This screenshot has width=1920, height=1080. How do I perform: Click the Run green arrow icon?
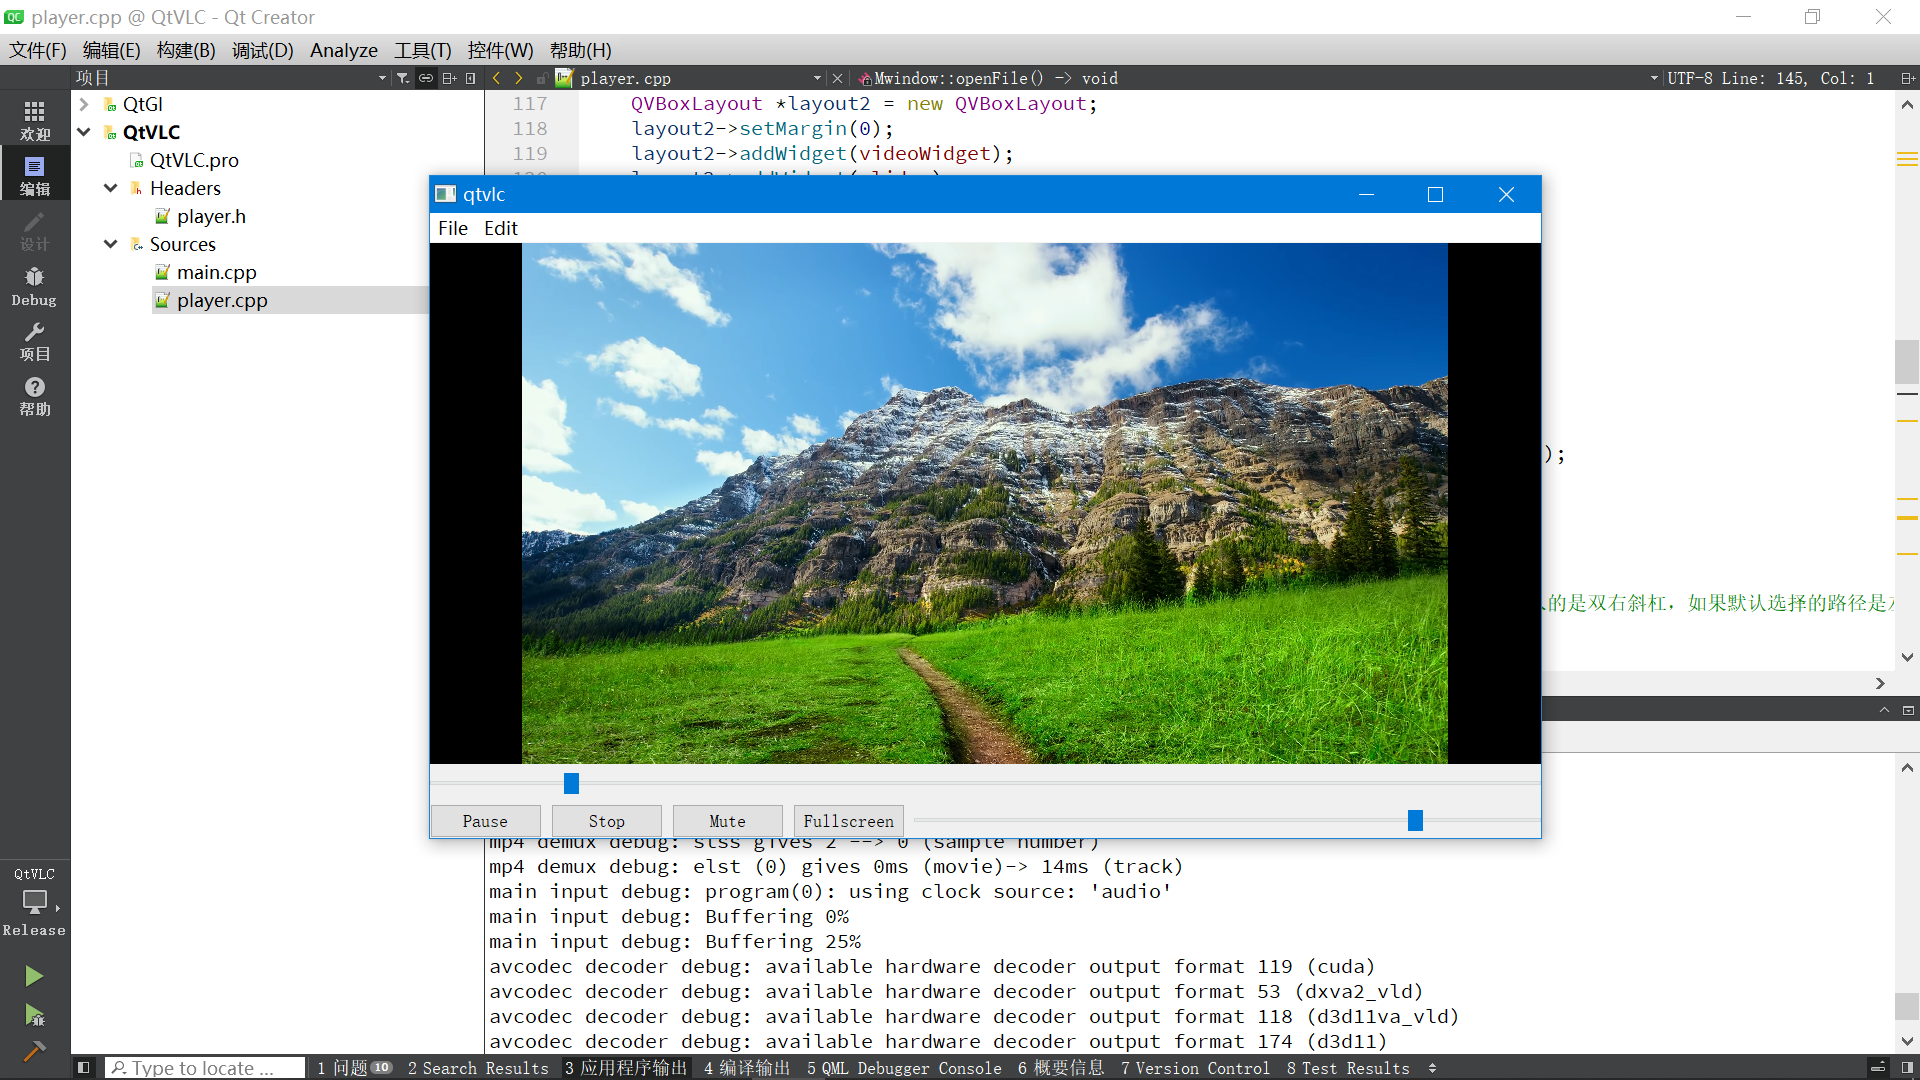click(34, 977)
